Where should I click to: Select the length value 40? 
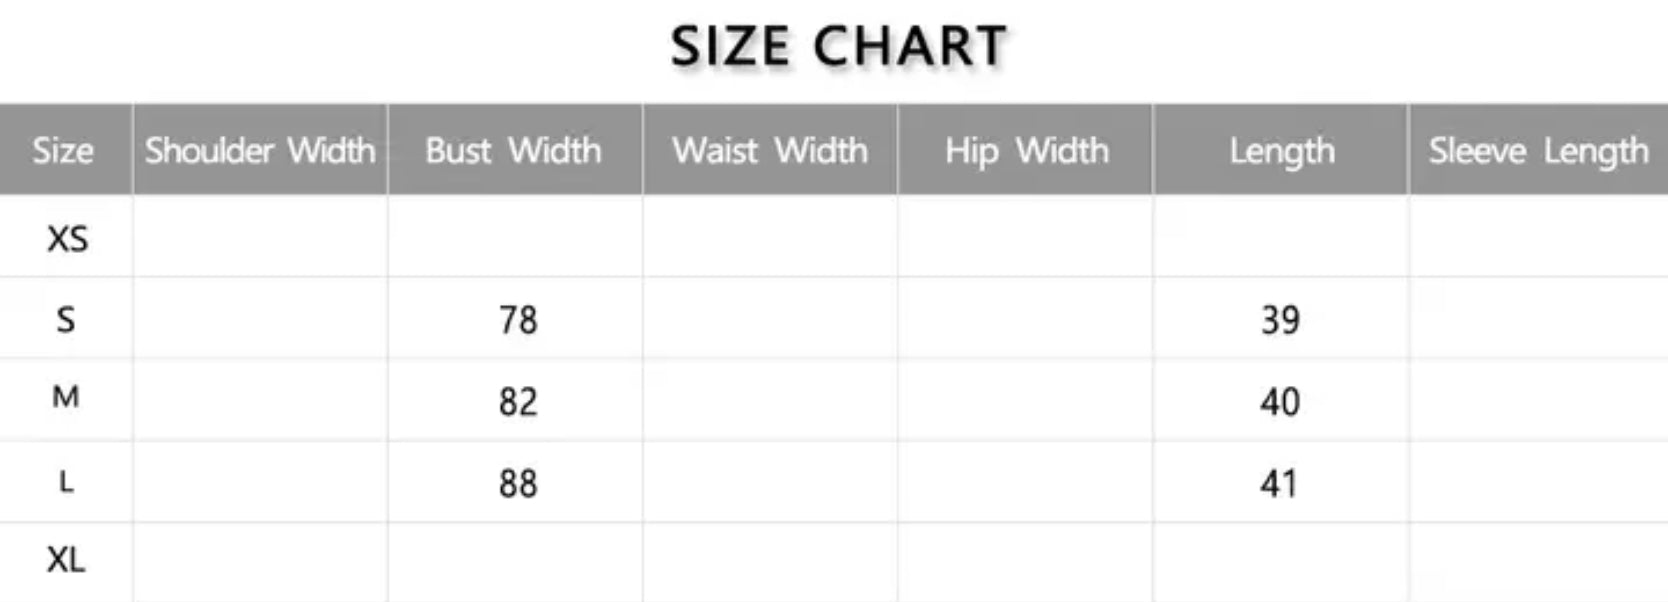(1280, 402)
